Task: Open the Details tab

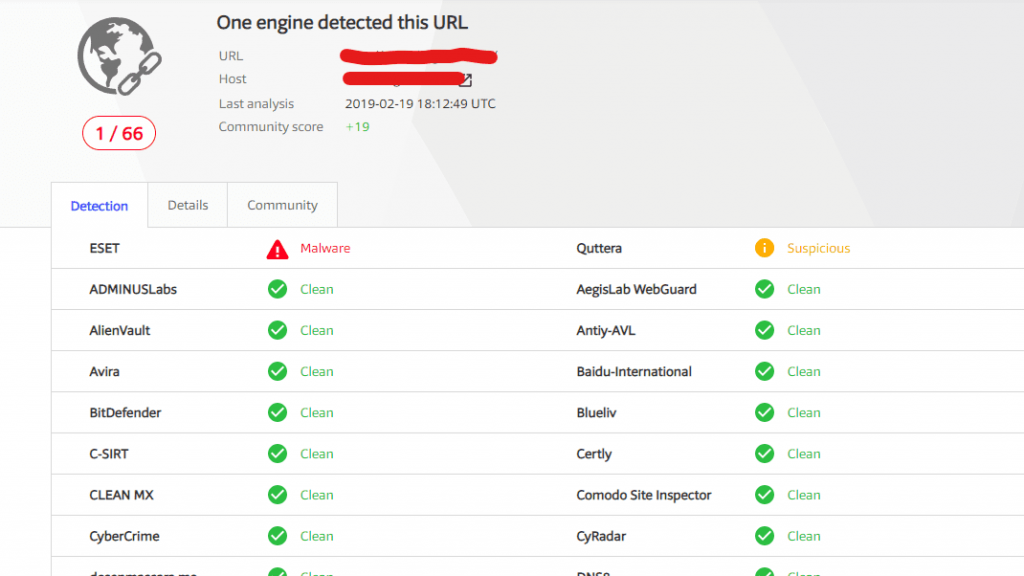Action: [x=187, y=205]
